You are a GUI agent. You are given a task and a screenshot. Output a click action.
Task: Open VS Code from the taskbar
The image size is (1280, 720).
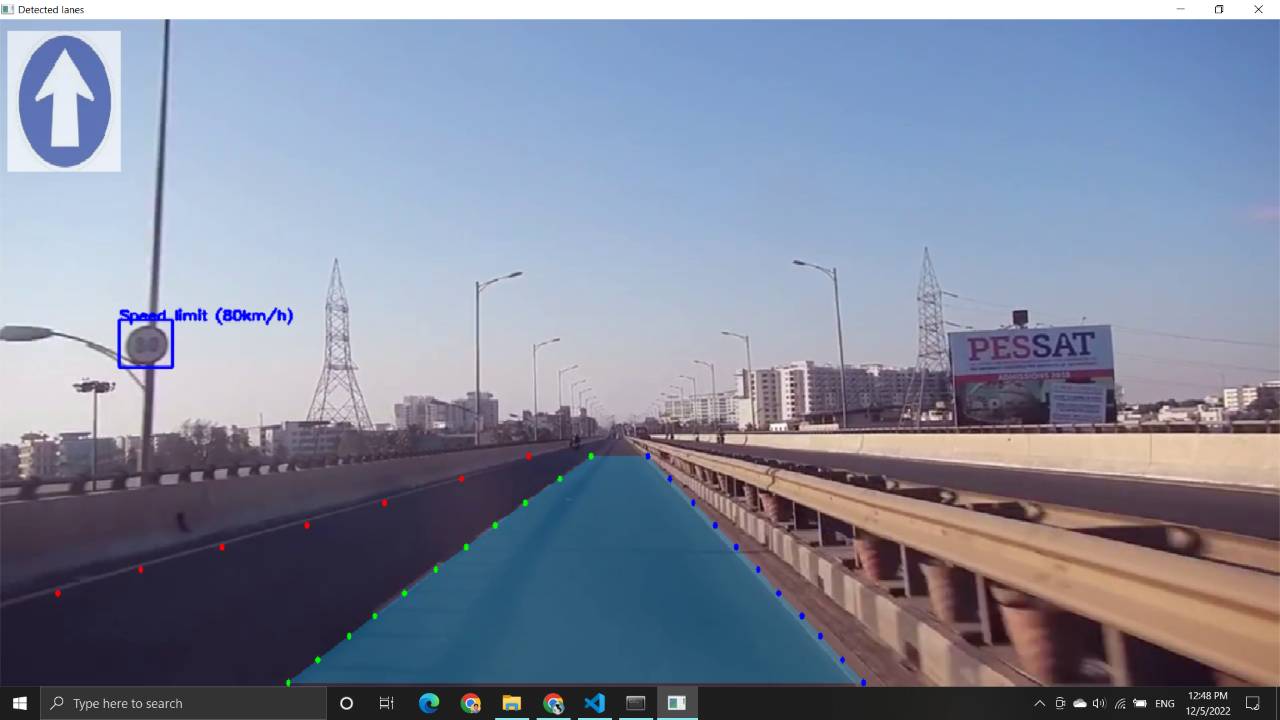point(594,703)
